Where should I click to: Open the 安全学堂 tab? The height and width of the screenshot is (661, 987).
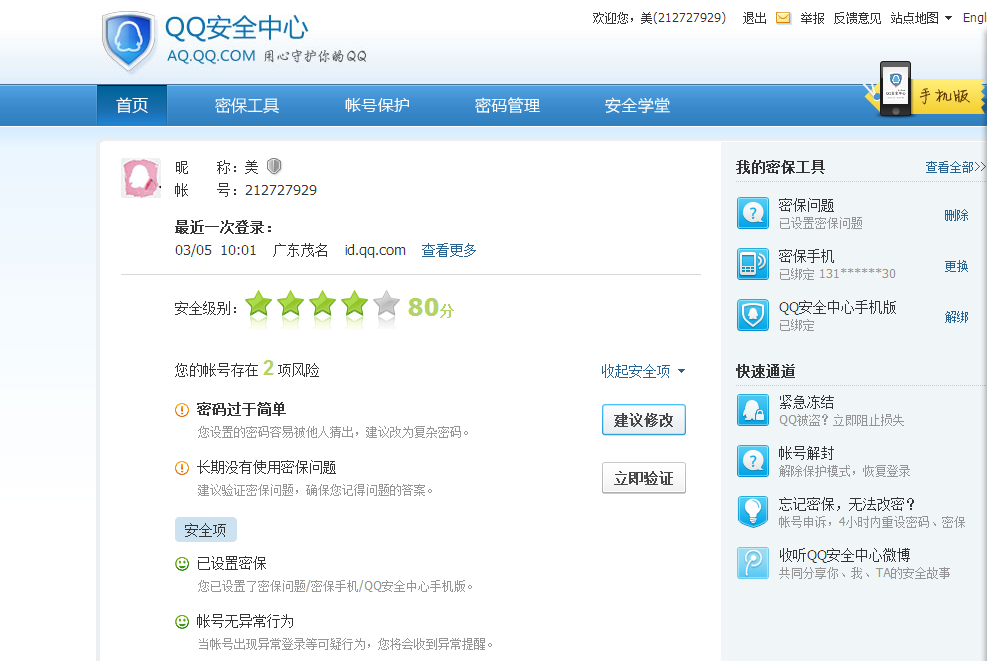coord(637,105)
